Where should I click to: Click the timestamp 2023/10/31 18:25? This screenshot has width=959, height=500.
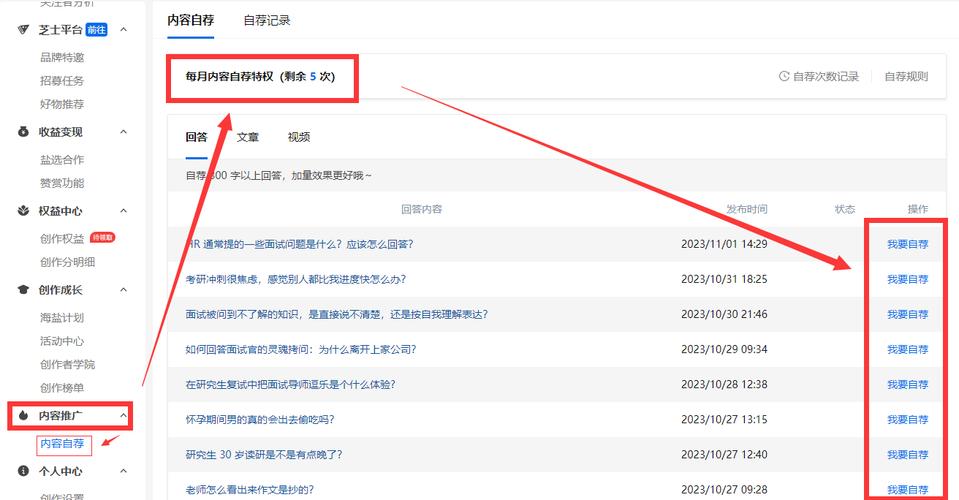pyautogui.click(x=724, y=279)
